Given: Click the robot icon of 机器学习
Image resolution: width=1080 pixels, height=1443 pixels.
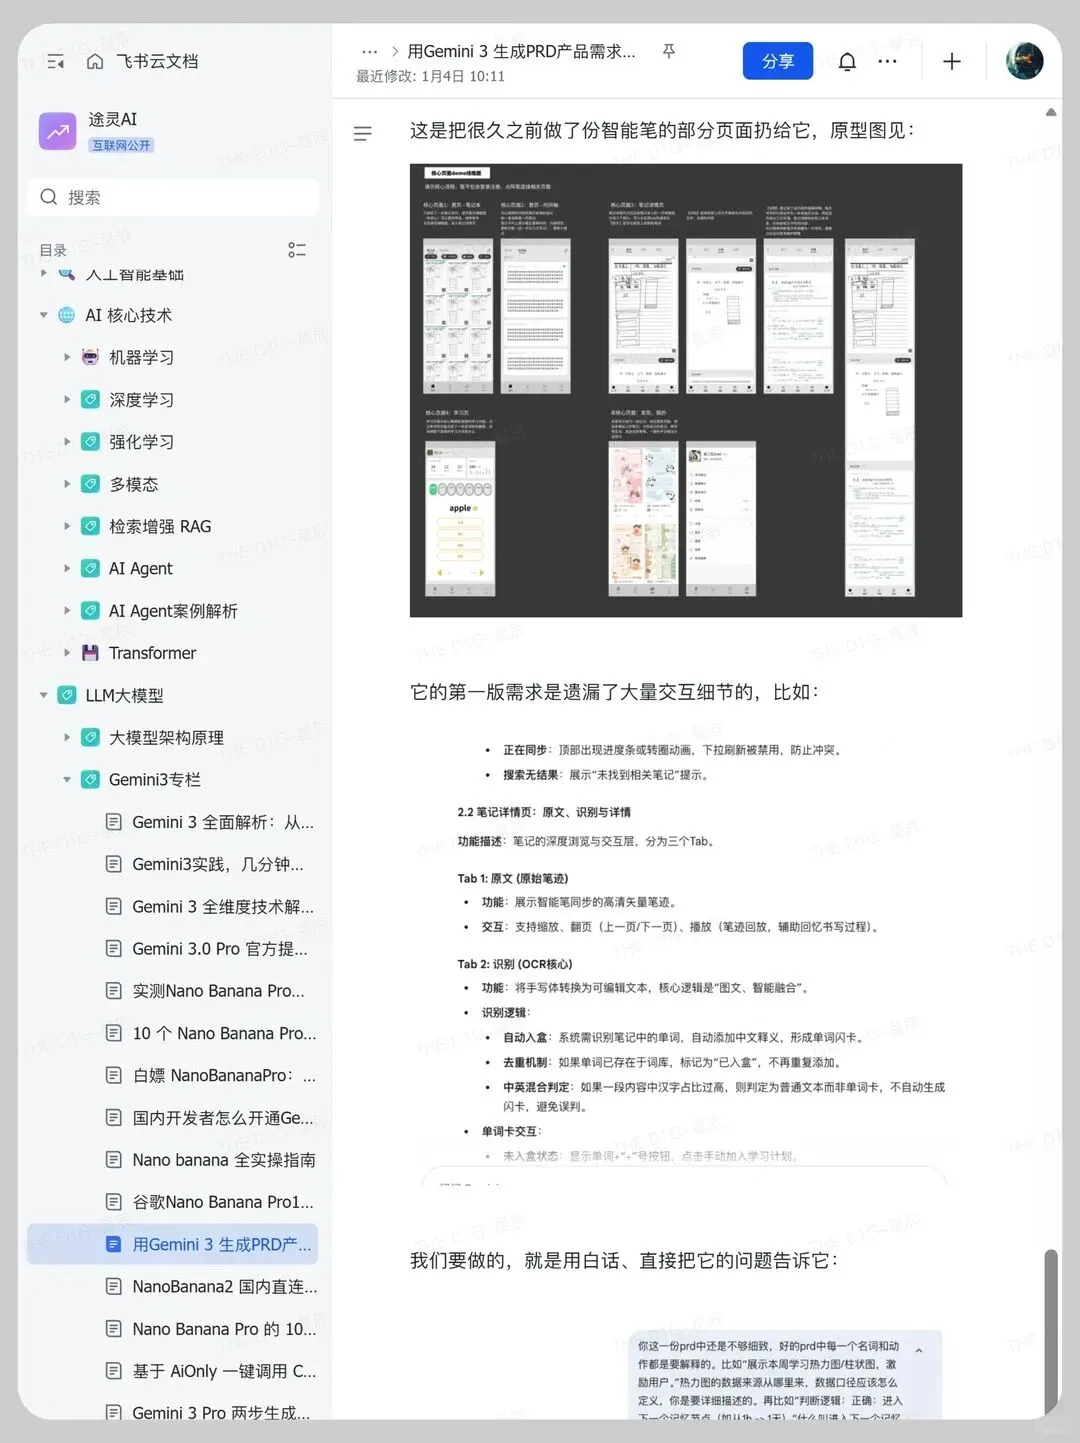Looking at the screenshot, I should pyautogui.click(x=90, y=357).
